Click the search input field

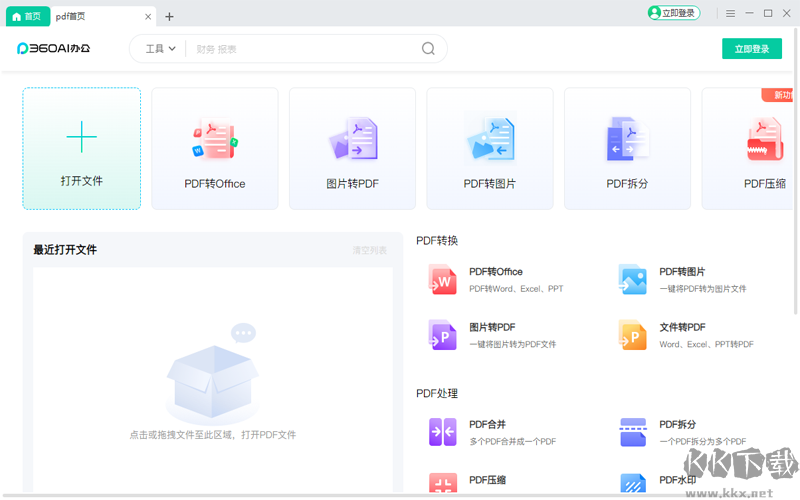click(x=300, y=49)
